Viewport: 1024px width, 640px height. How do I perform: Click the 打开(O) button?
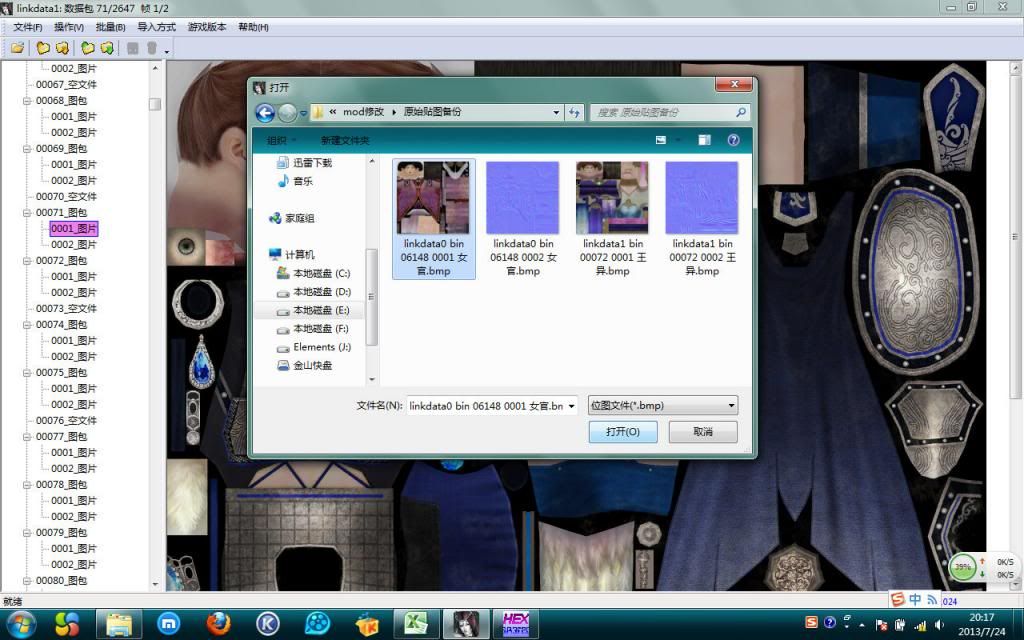tap(621, 432)
